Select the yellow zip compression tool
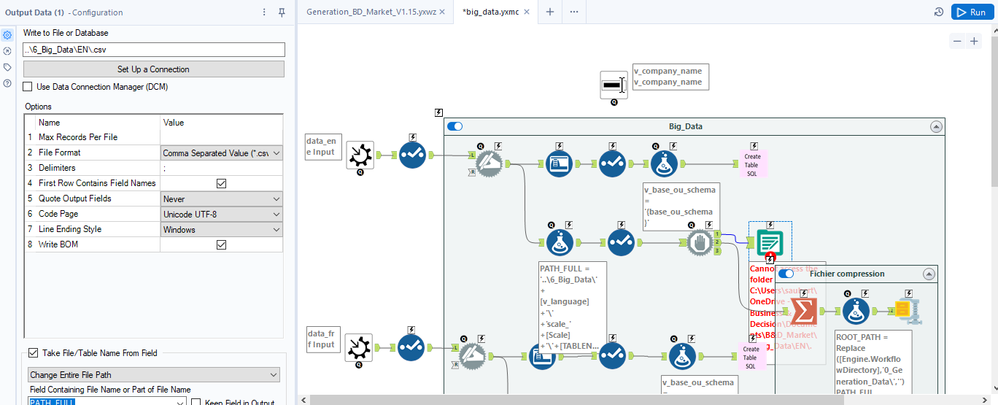Viewport: 998px width, 405px height. tap(906, 311)
